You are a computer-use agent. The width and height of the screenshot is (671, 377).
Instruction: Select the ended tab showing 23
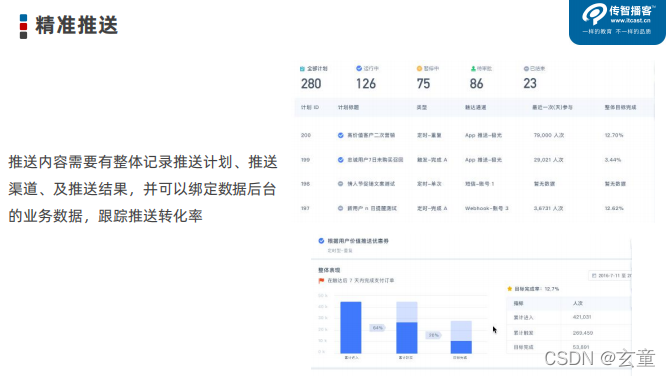pos(534,77)
